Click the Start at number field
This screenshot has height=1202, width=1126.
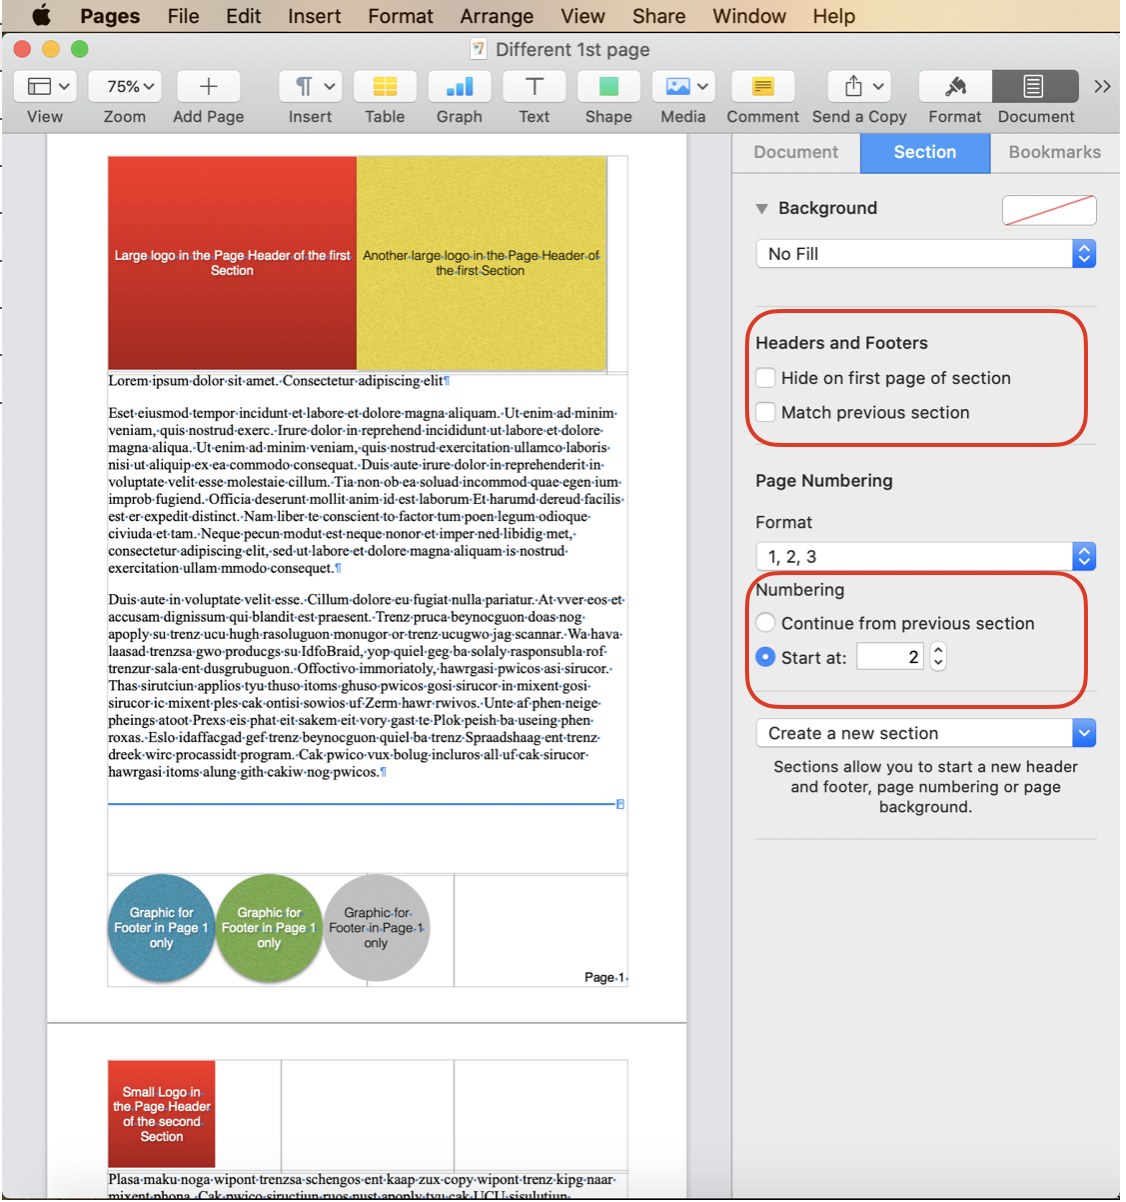(x=890, y=657)
